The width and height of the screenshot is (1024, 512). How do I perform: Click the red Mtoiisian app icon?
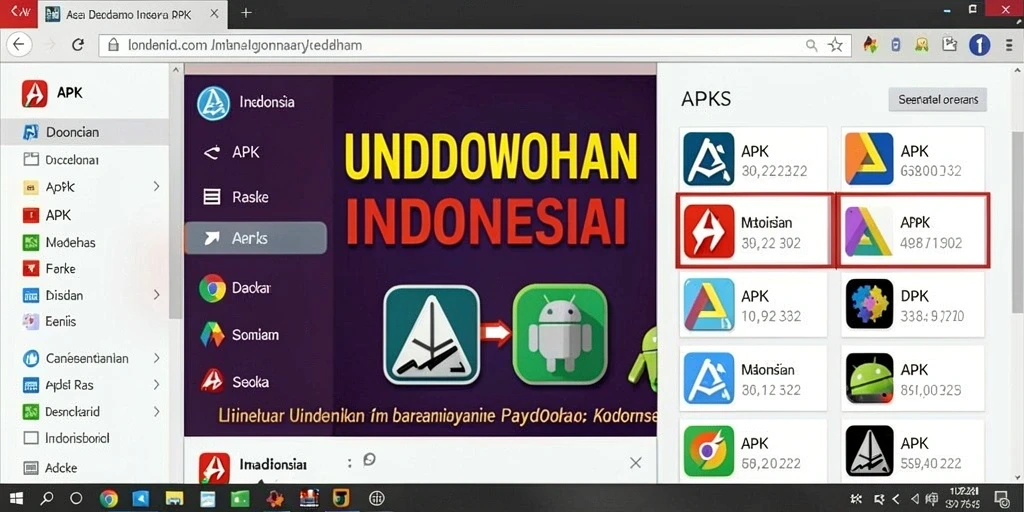[x=709, y=231]
